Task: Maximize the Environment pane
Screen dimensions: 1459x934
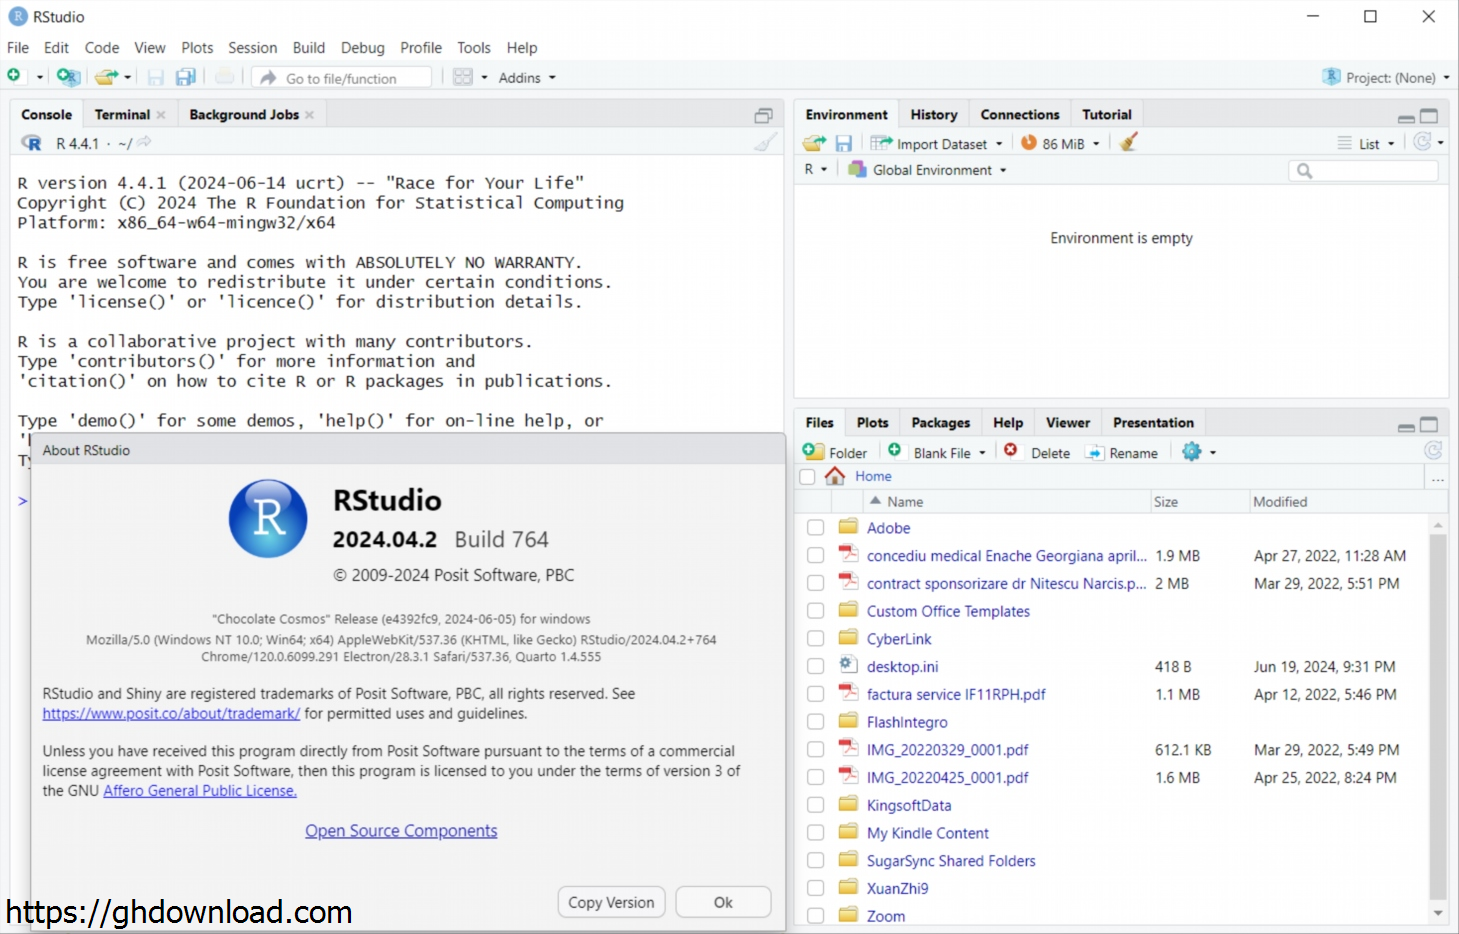Action: 1429,116
